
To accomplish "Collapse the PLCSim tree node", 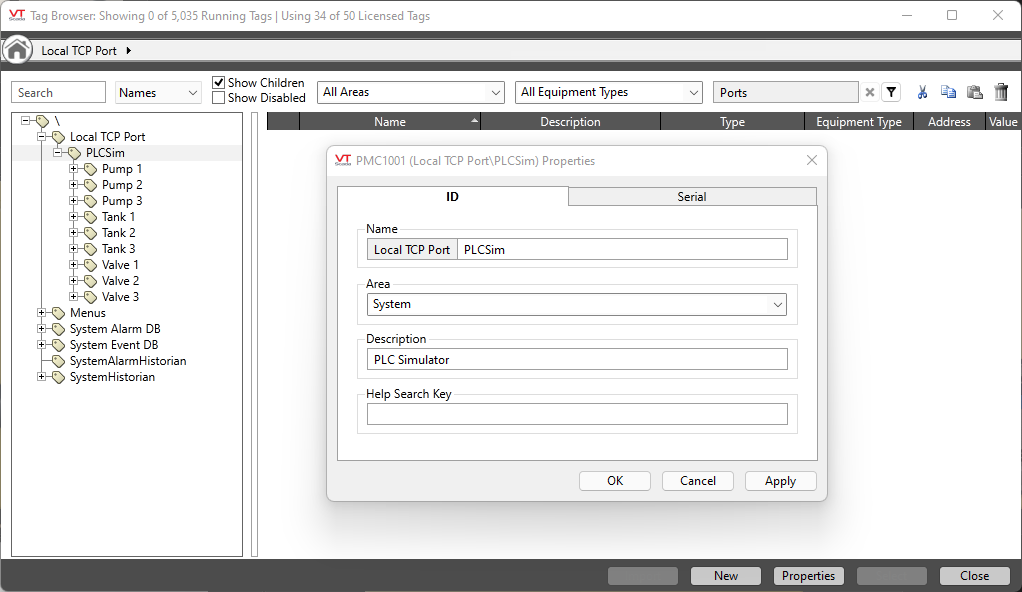I will click(58, 153).
